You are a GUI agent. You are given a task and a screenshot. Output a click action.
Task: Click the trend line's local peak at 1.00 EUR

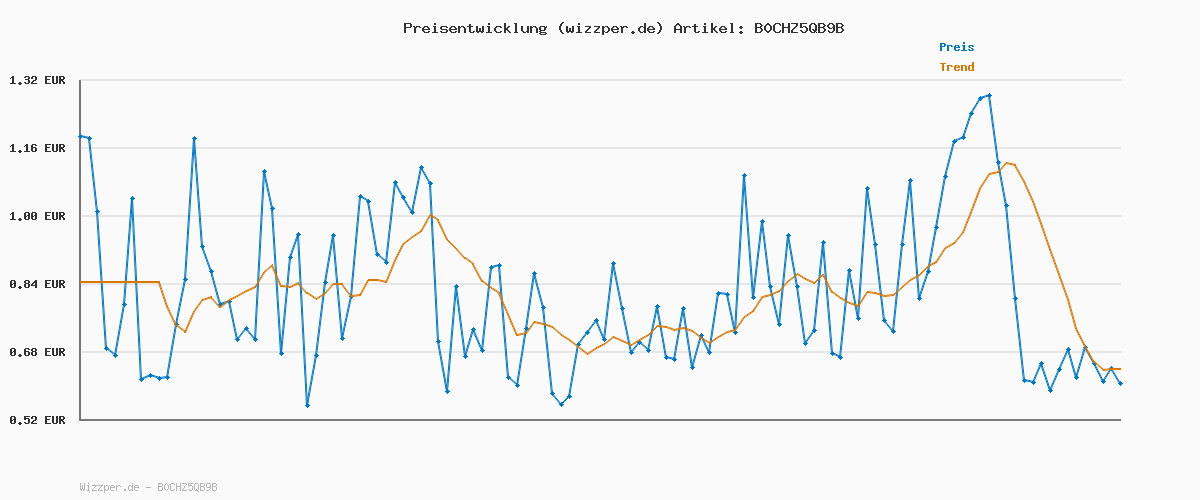coord(431,215)
